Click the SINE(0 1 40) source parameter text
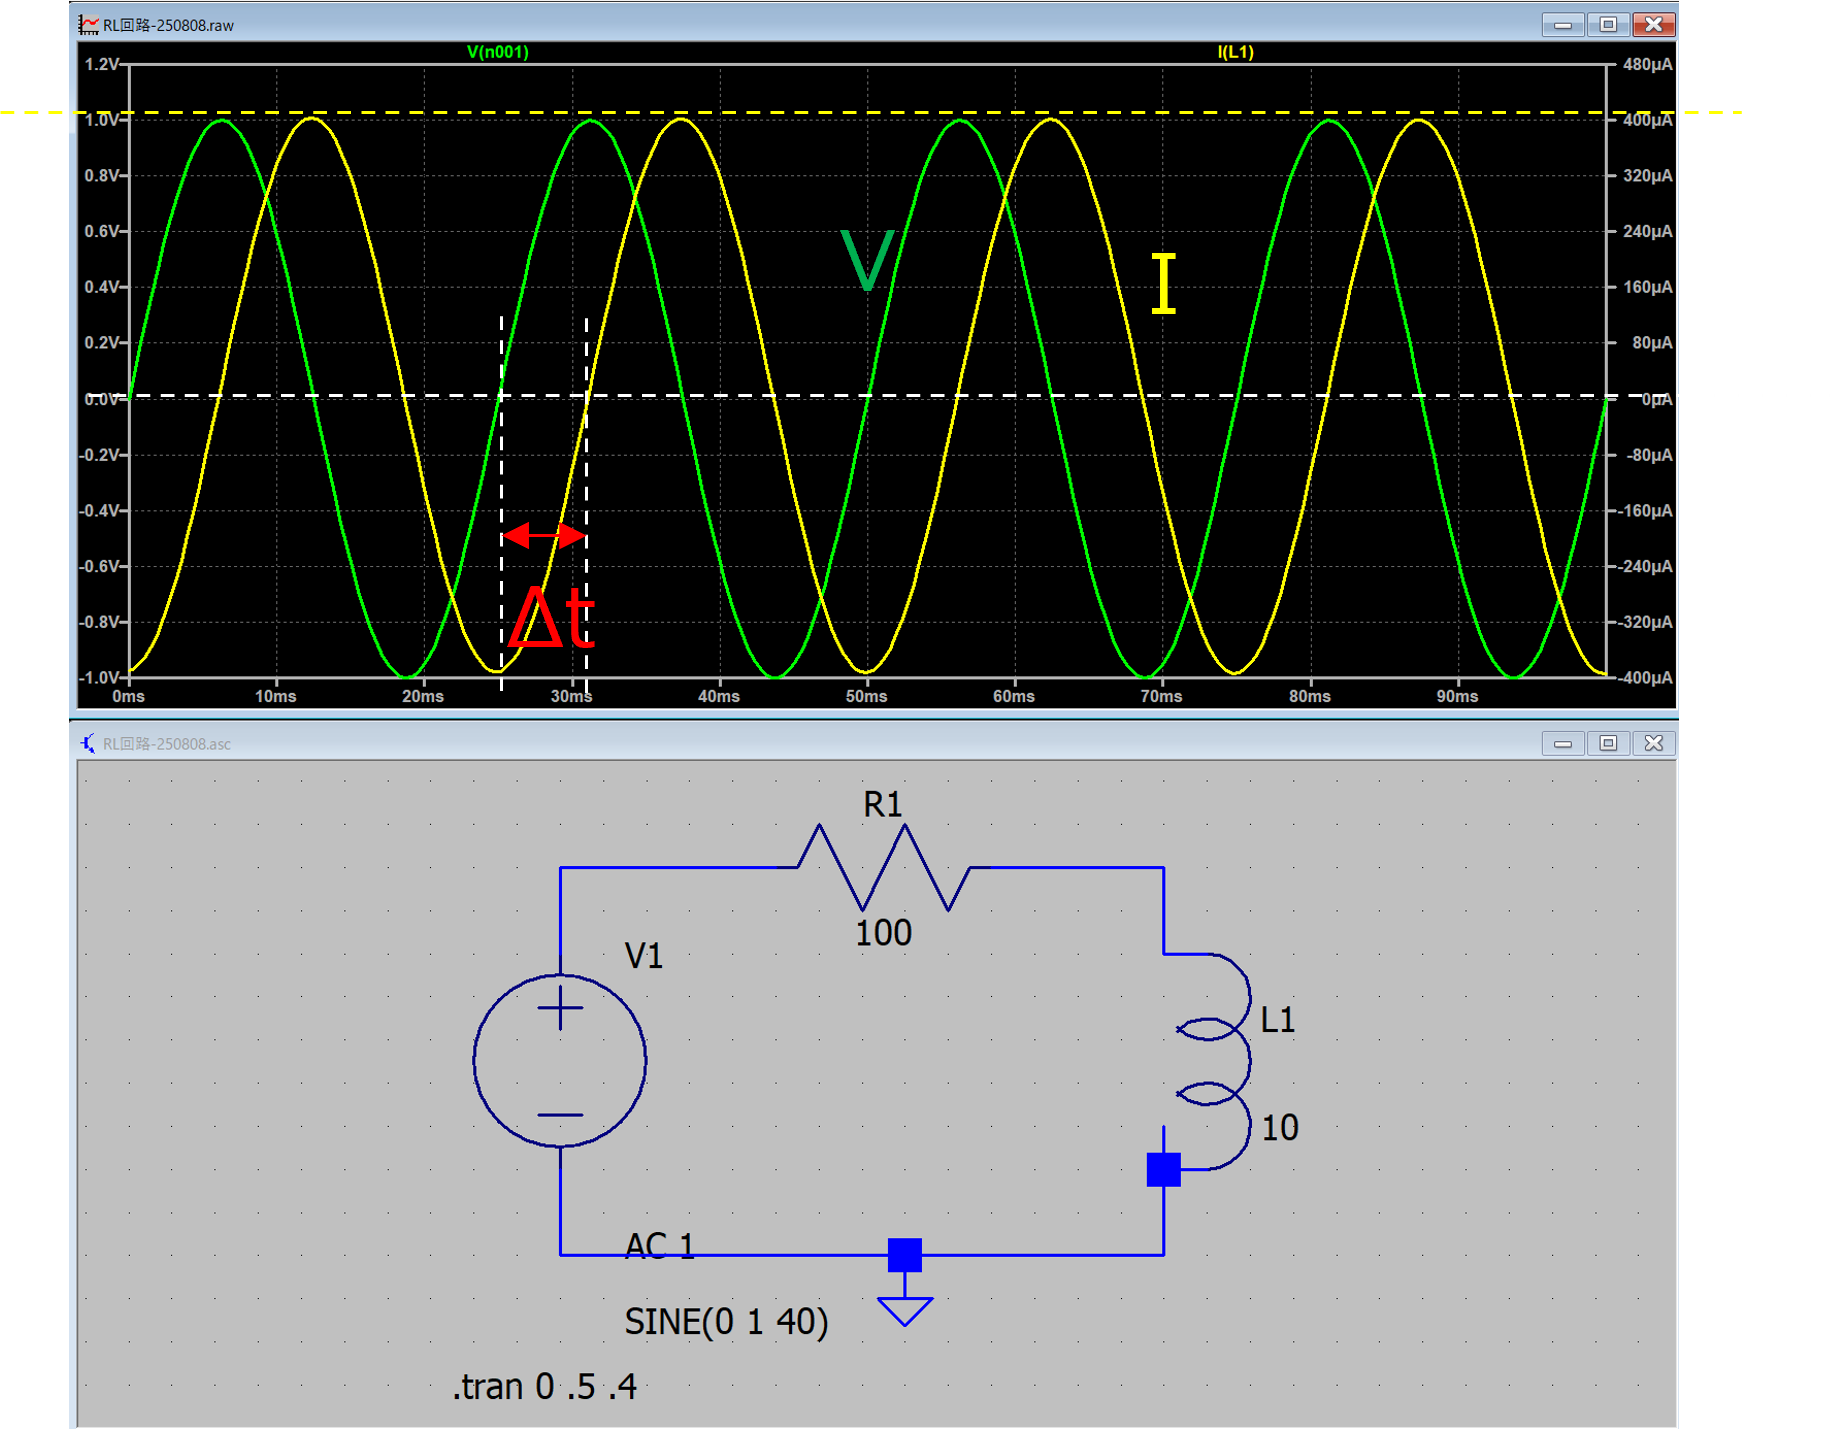1832x1429 pixels. coord(726,1322)
